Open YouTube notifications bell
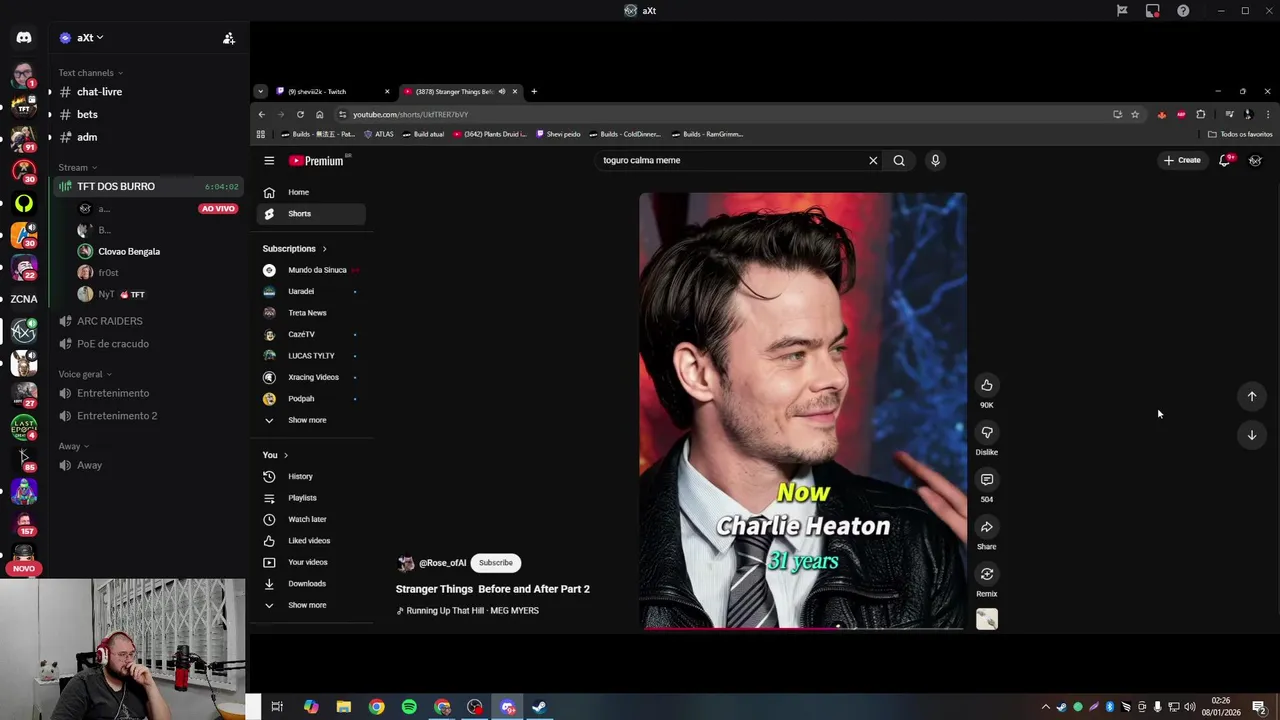 point(1224,160)
